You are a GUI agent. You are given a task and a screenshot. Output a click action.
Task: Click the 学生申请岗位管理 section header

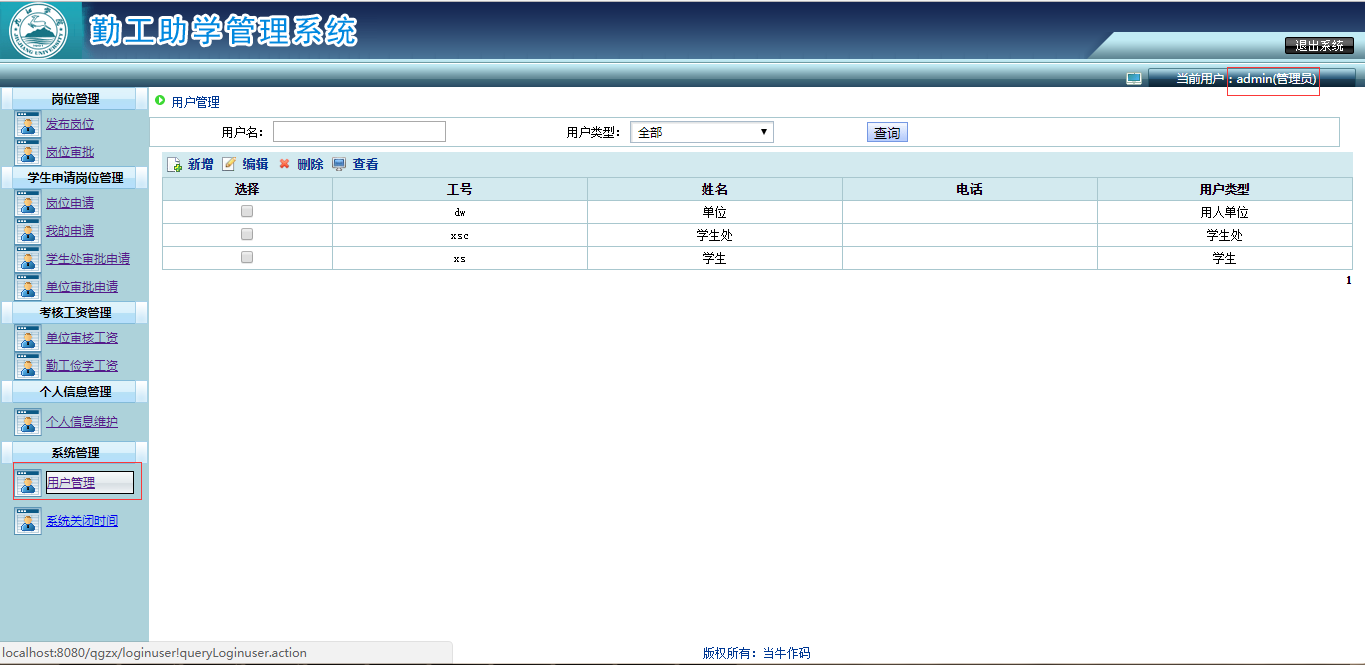[75, 177]
